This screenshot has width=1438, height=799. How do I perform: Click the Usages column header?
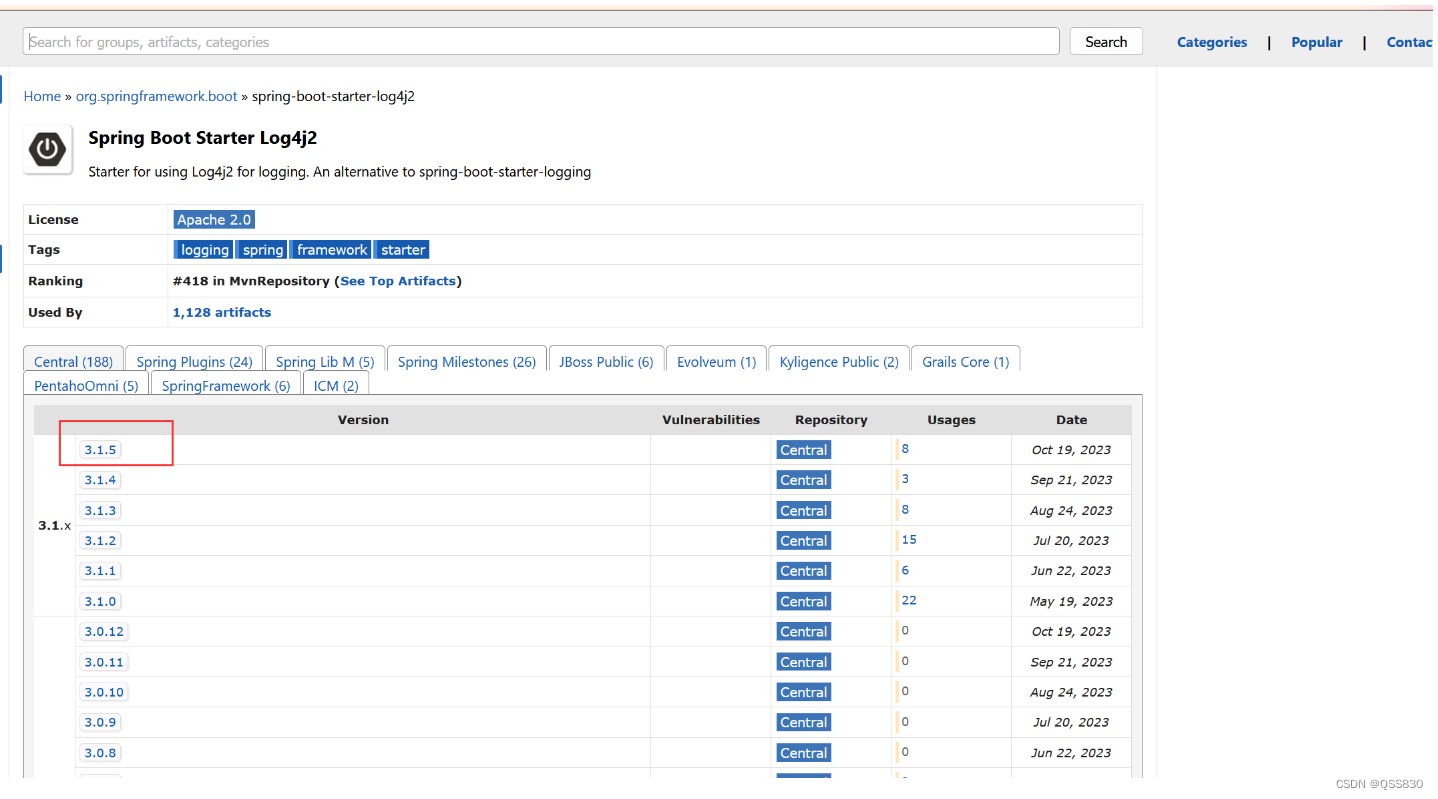pos(951,420)
